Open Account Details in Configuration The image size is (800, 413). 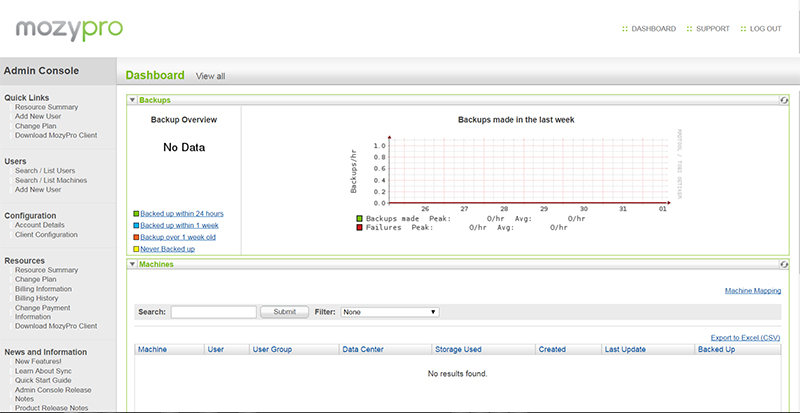point(40,225)
